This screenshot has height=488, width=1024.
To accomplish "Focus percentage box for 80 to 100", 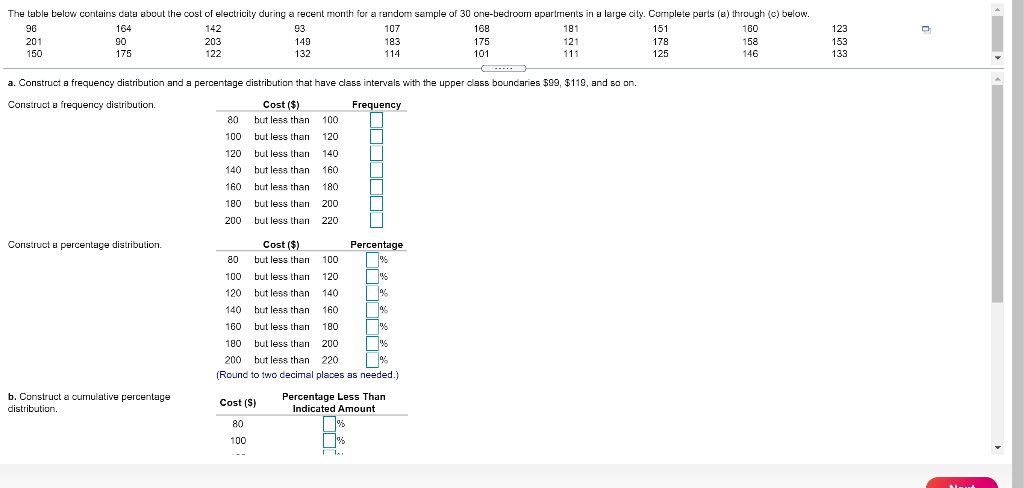I will 372,260.
